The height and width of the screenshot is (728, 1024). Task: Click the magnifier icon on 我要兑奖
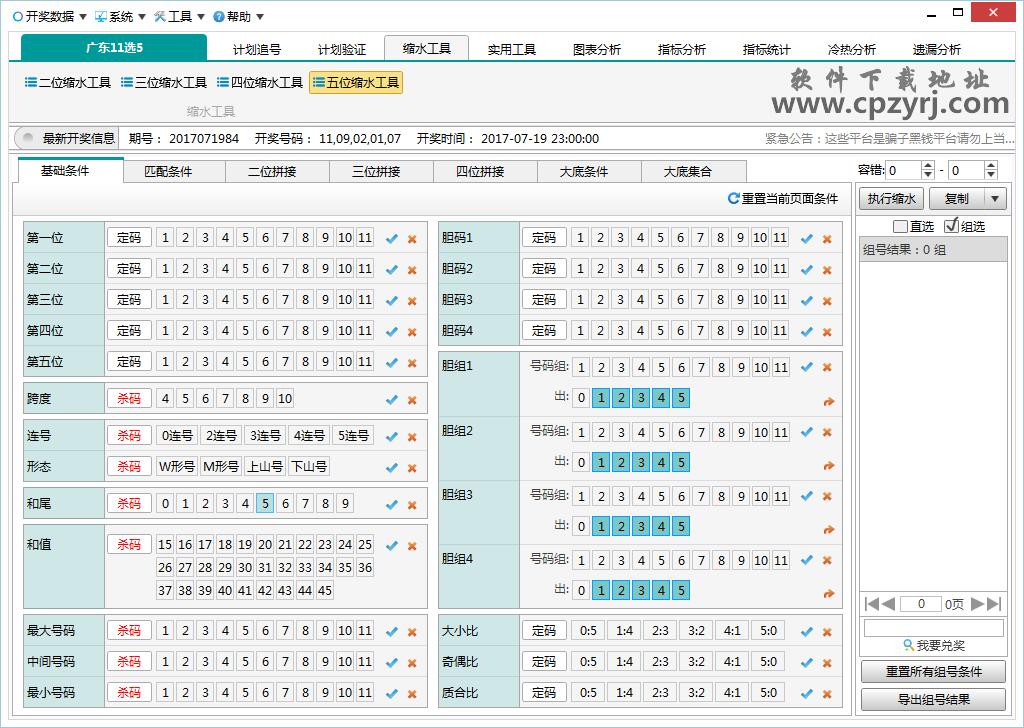(908, 643)
